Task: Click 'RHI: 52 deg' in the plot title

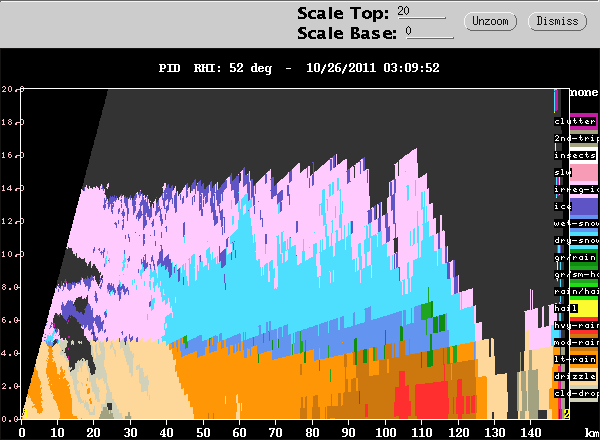Action: coord(233,68)
